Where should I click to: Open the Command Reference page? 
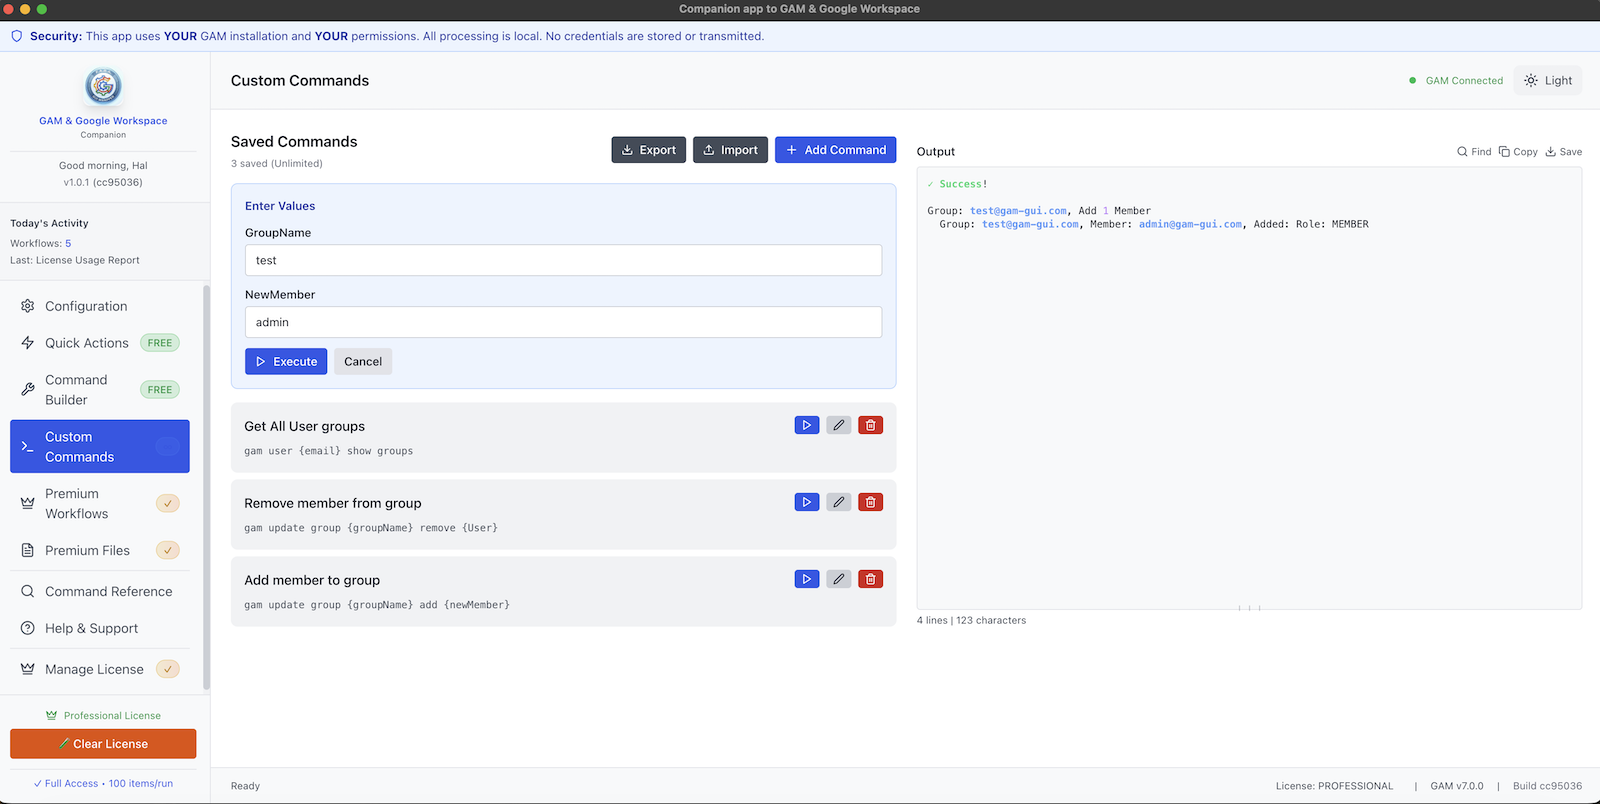click(x=100, y=592)
